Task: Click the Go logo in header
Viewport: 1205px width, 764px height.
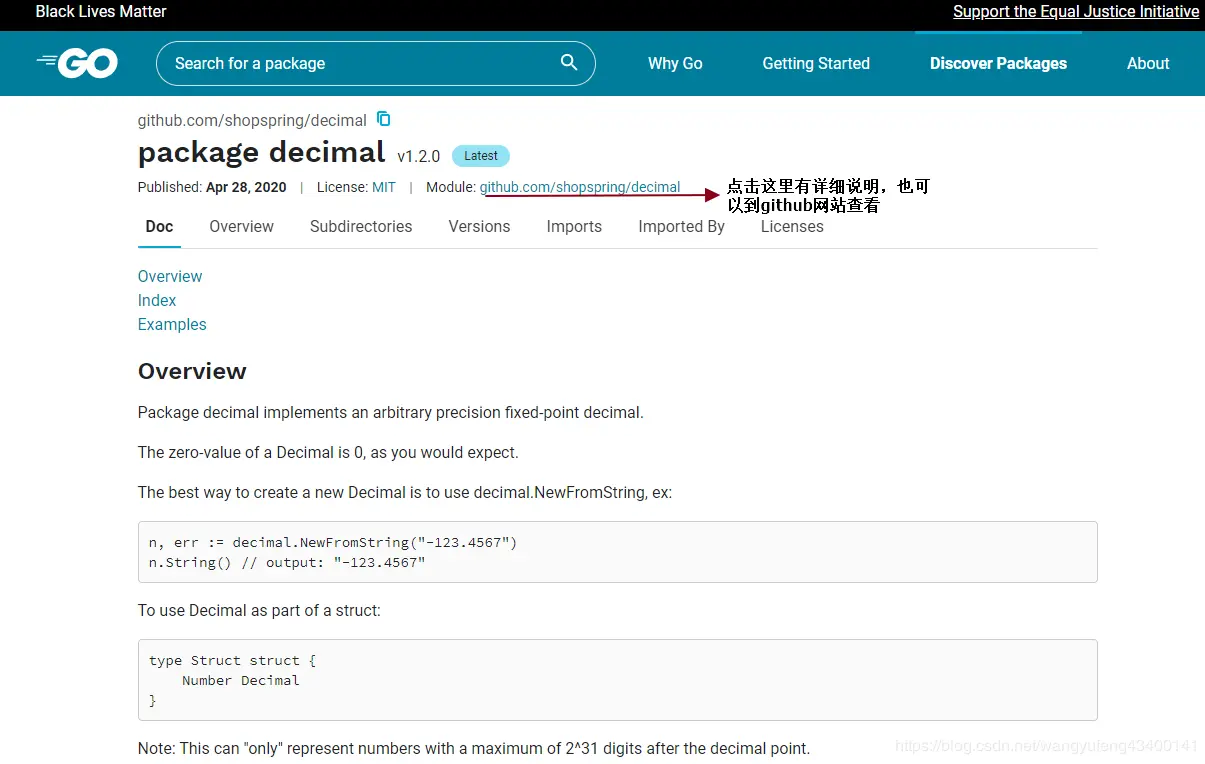Action: [x=77, y=63]
